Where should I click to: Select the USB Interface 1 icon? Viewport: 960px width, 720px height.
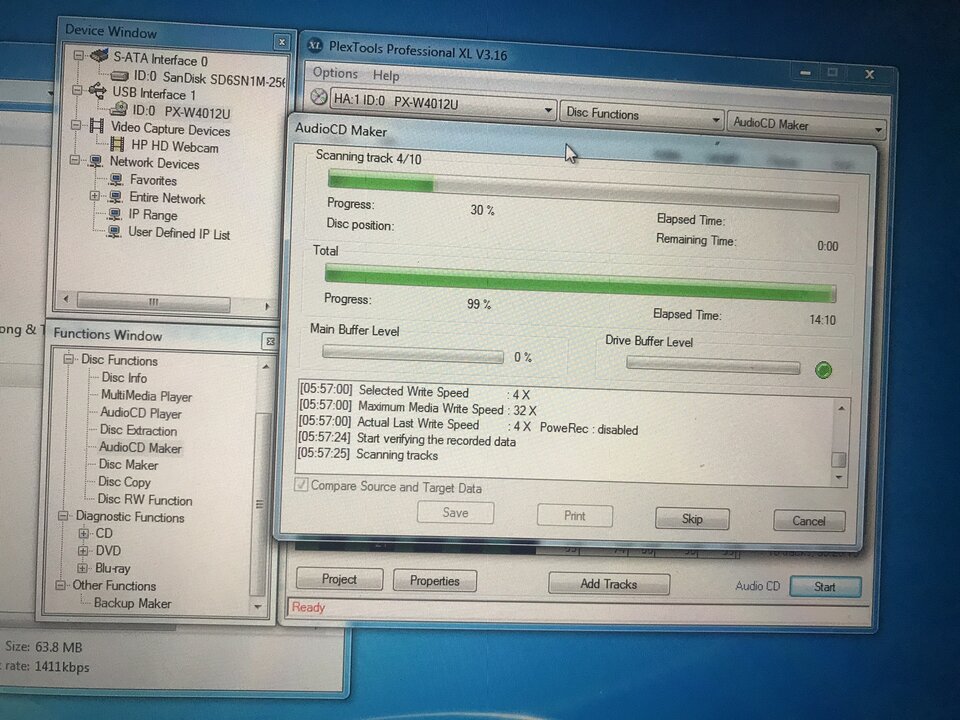click(97, 91)
